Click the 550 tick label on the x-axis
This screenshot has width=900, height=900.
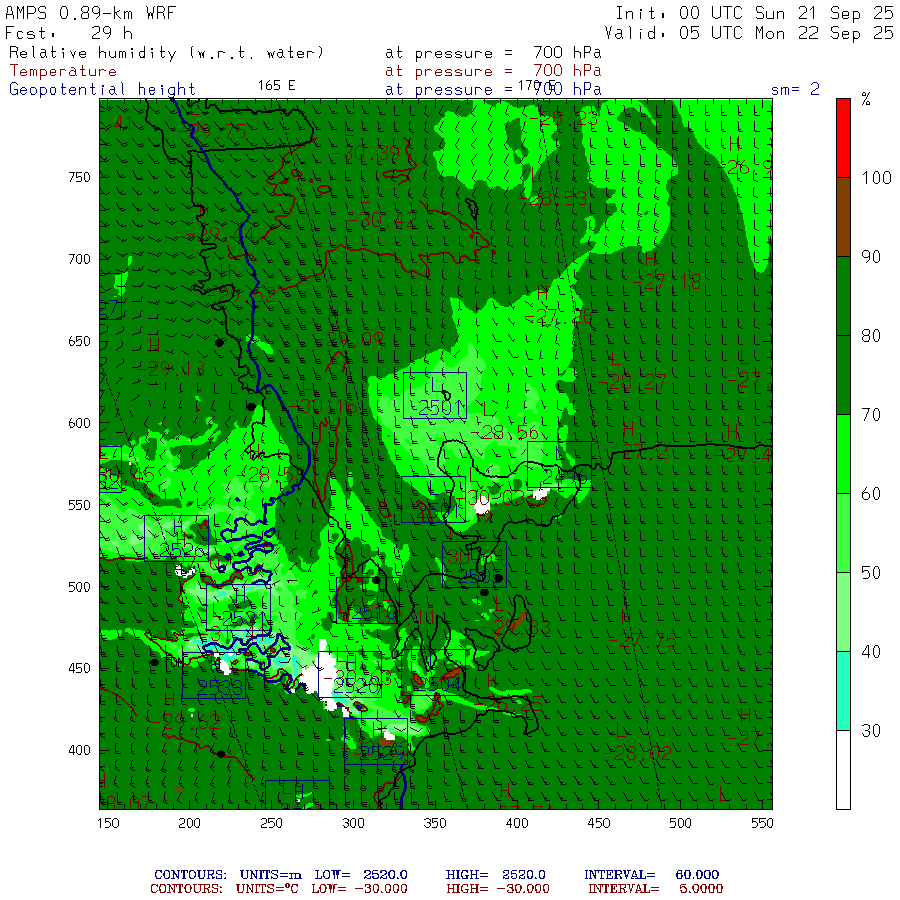762,822
